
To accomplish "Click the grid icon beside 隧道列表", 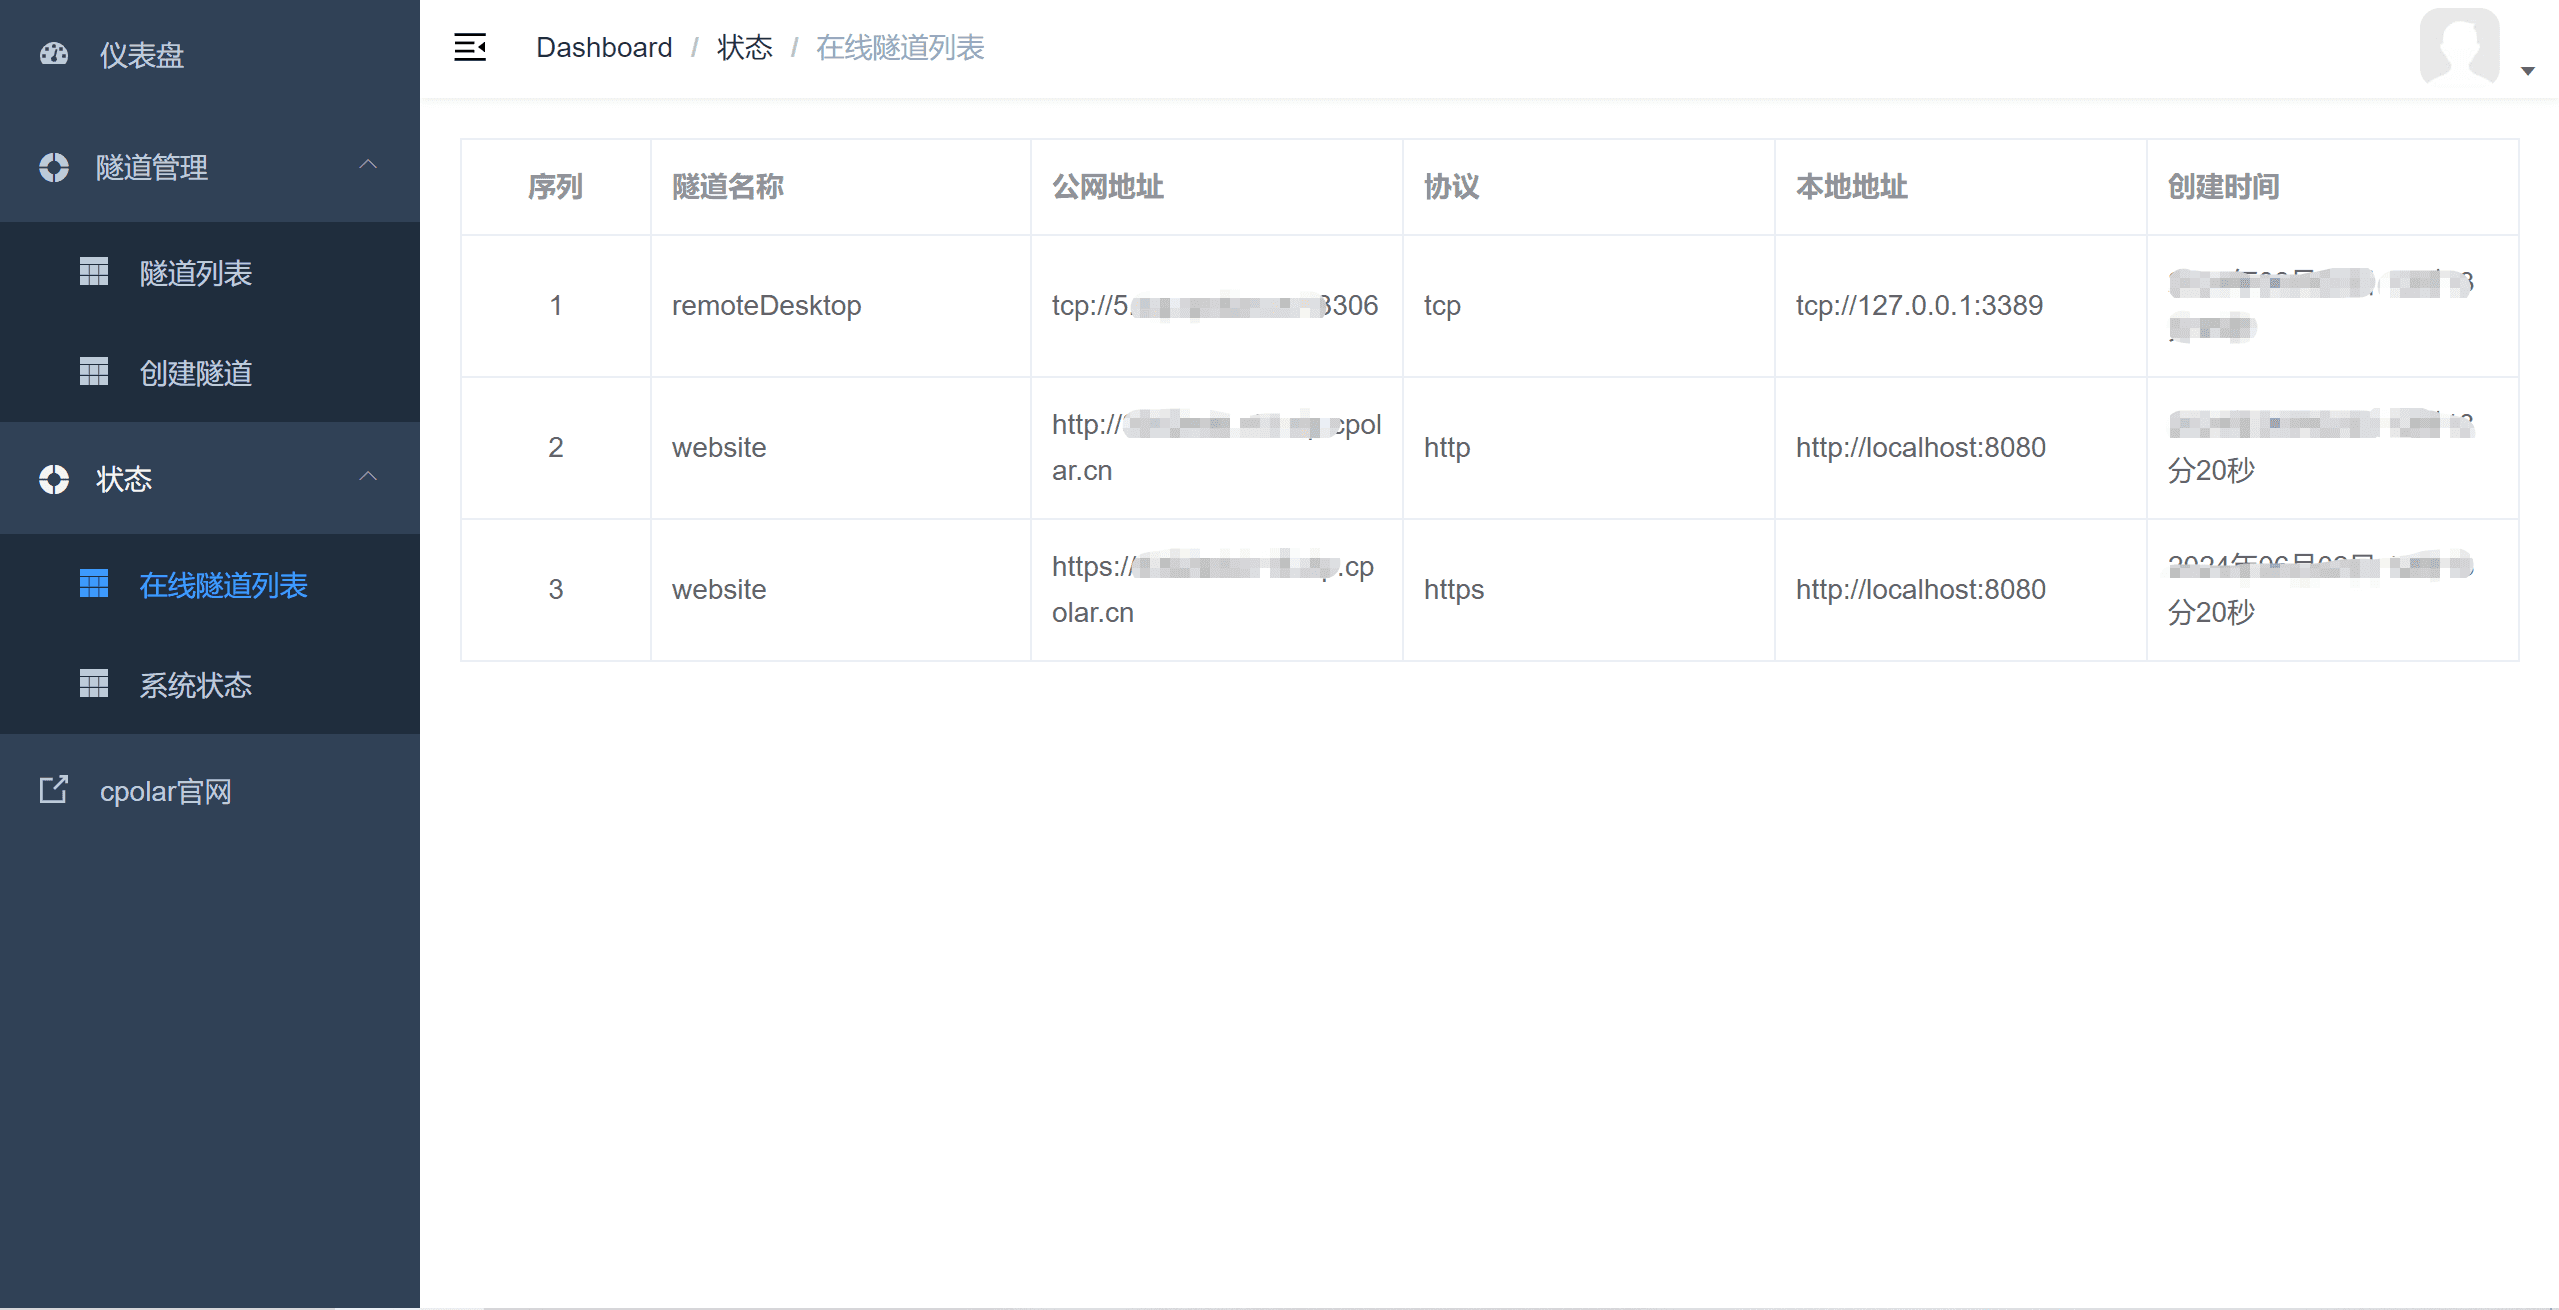I will point(94,272).
